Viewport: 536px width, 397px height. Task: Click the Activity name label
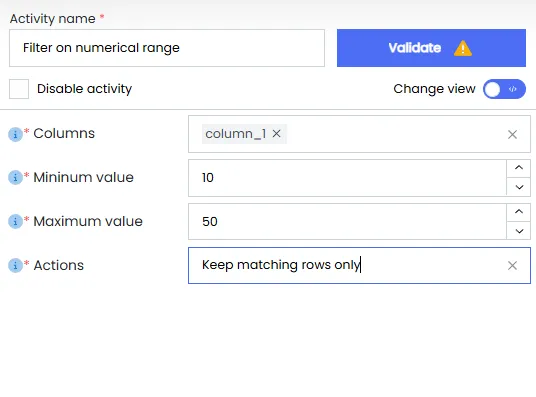(53, 19)
